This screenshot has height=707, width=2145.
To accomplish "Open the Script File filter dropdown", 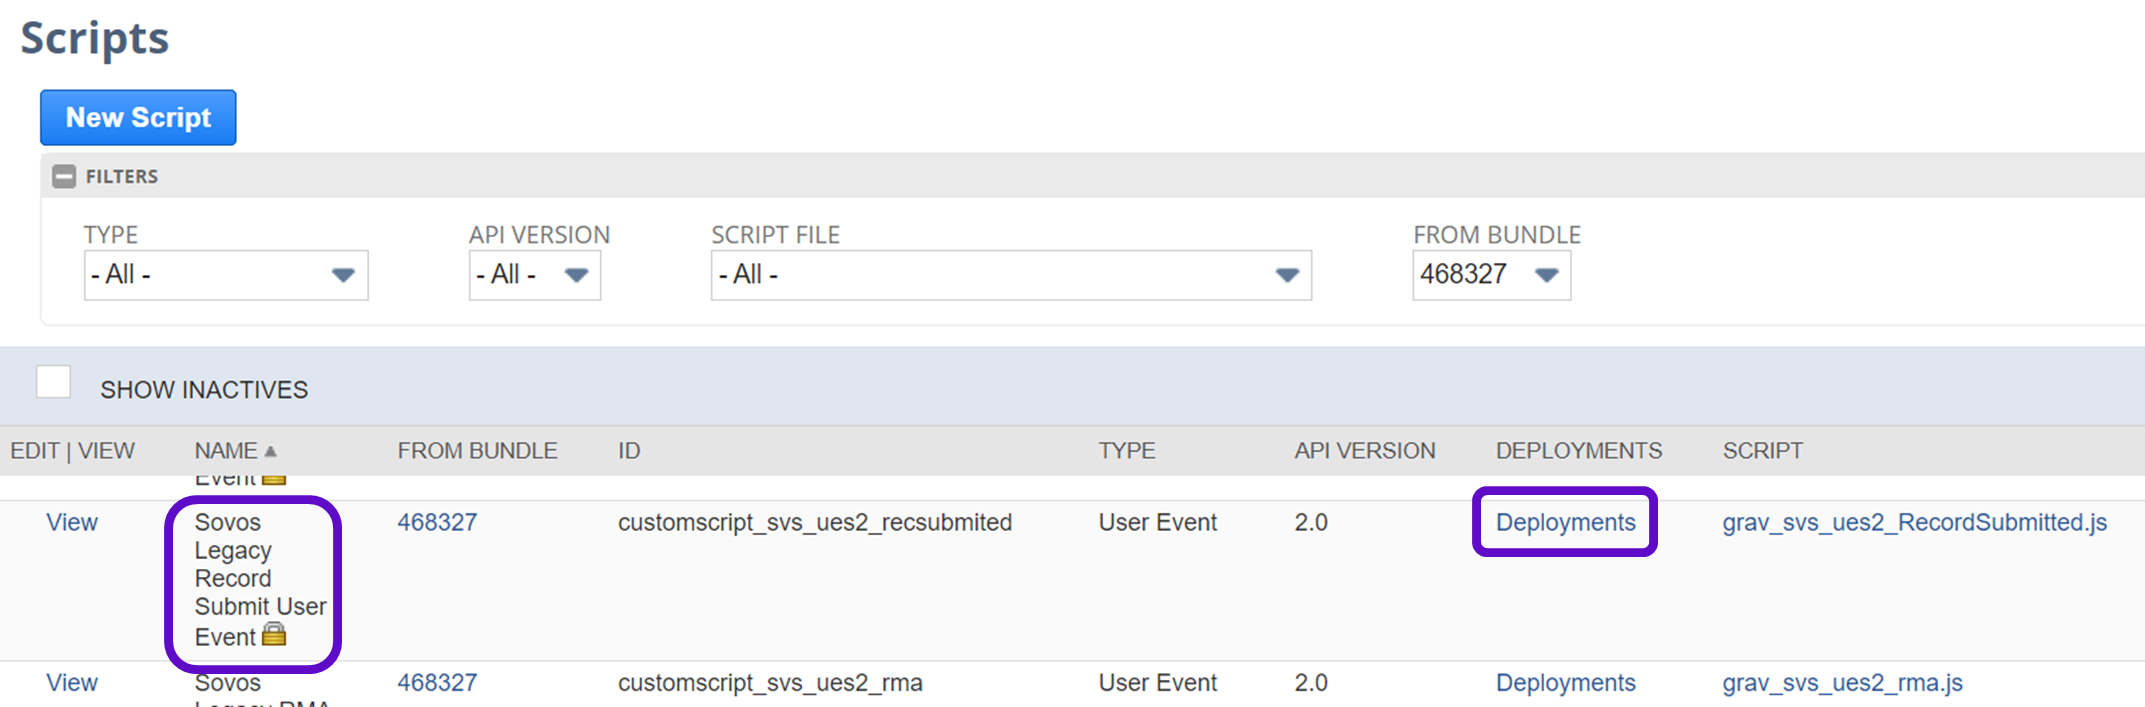I will [1011, 275].
